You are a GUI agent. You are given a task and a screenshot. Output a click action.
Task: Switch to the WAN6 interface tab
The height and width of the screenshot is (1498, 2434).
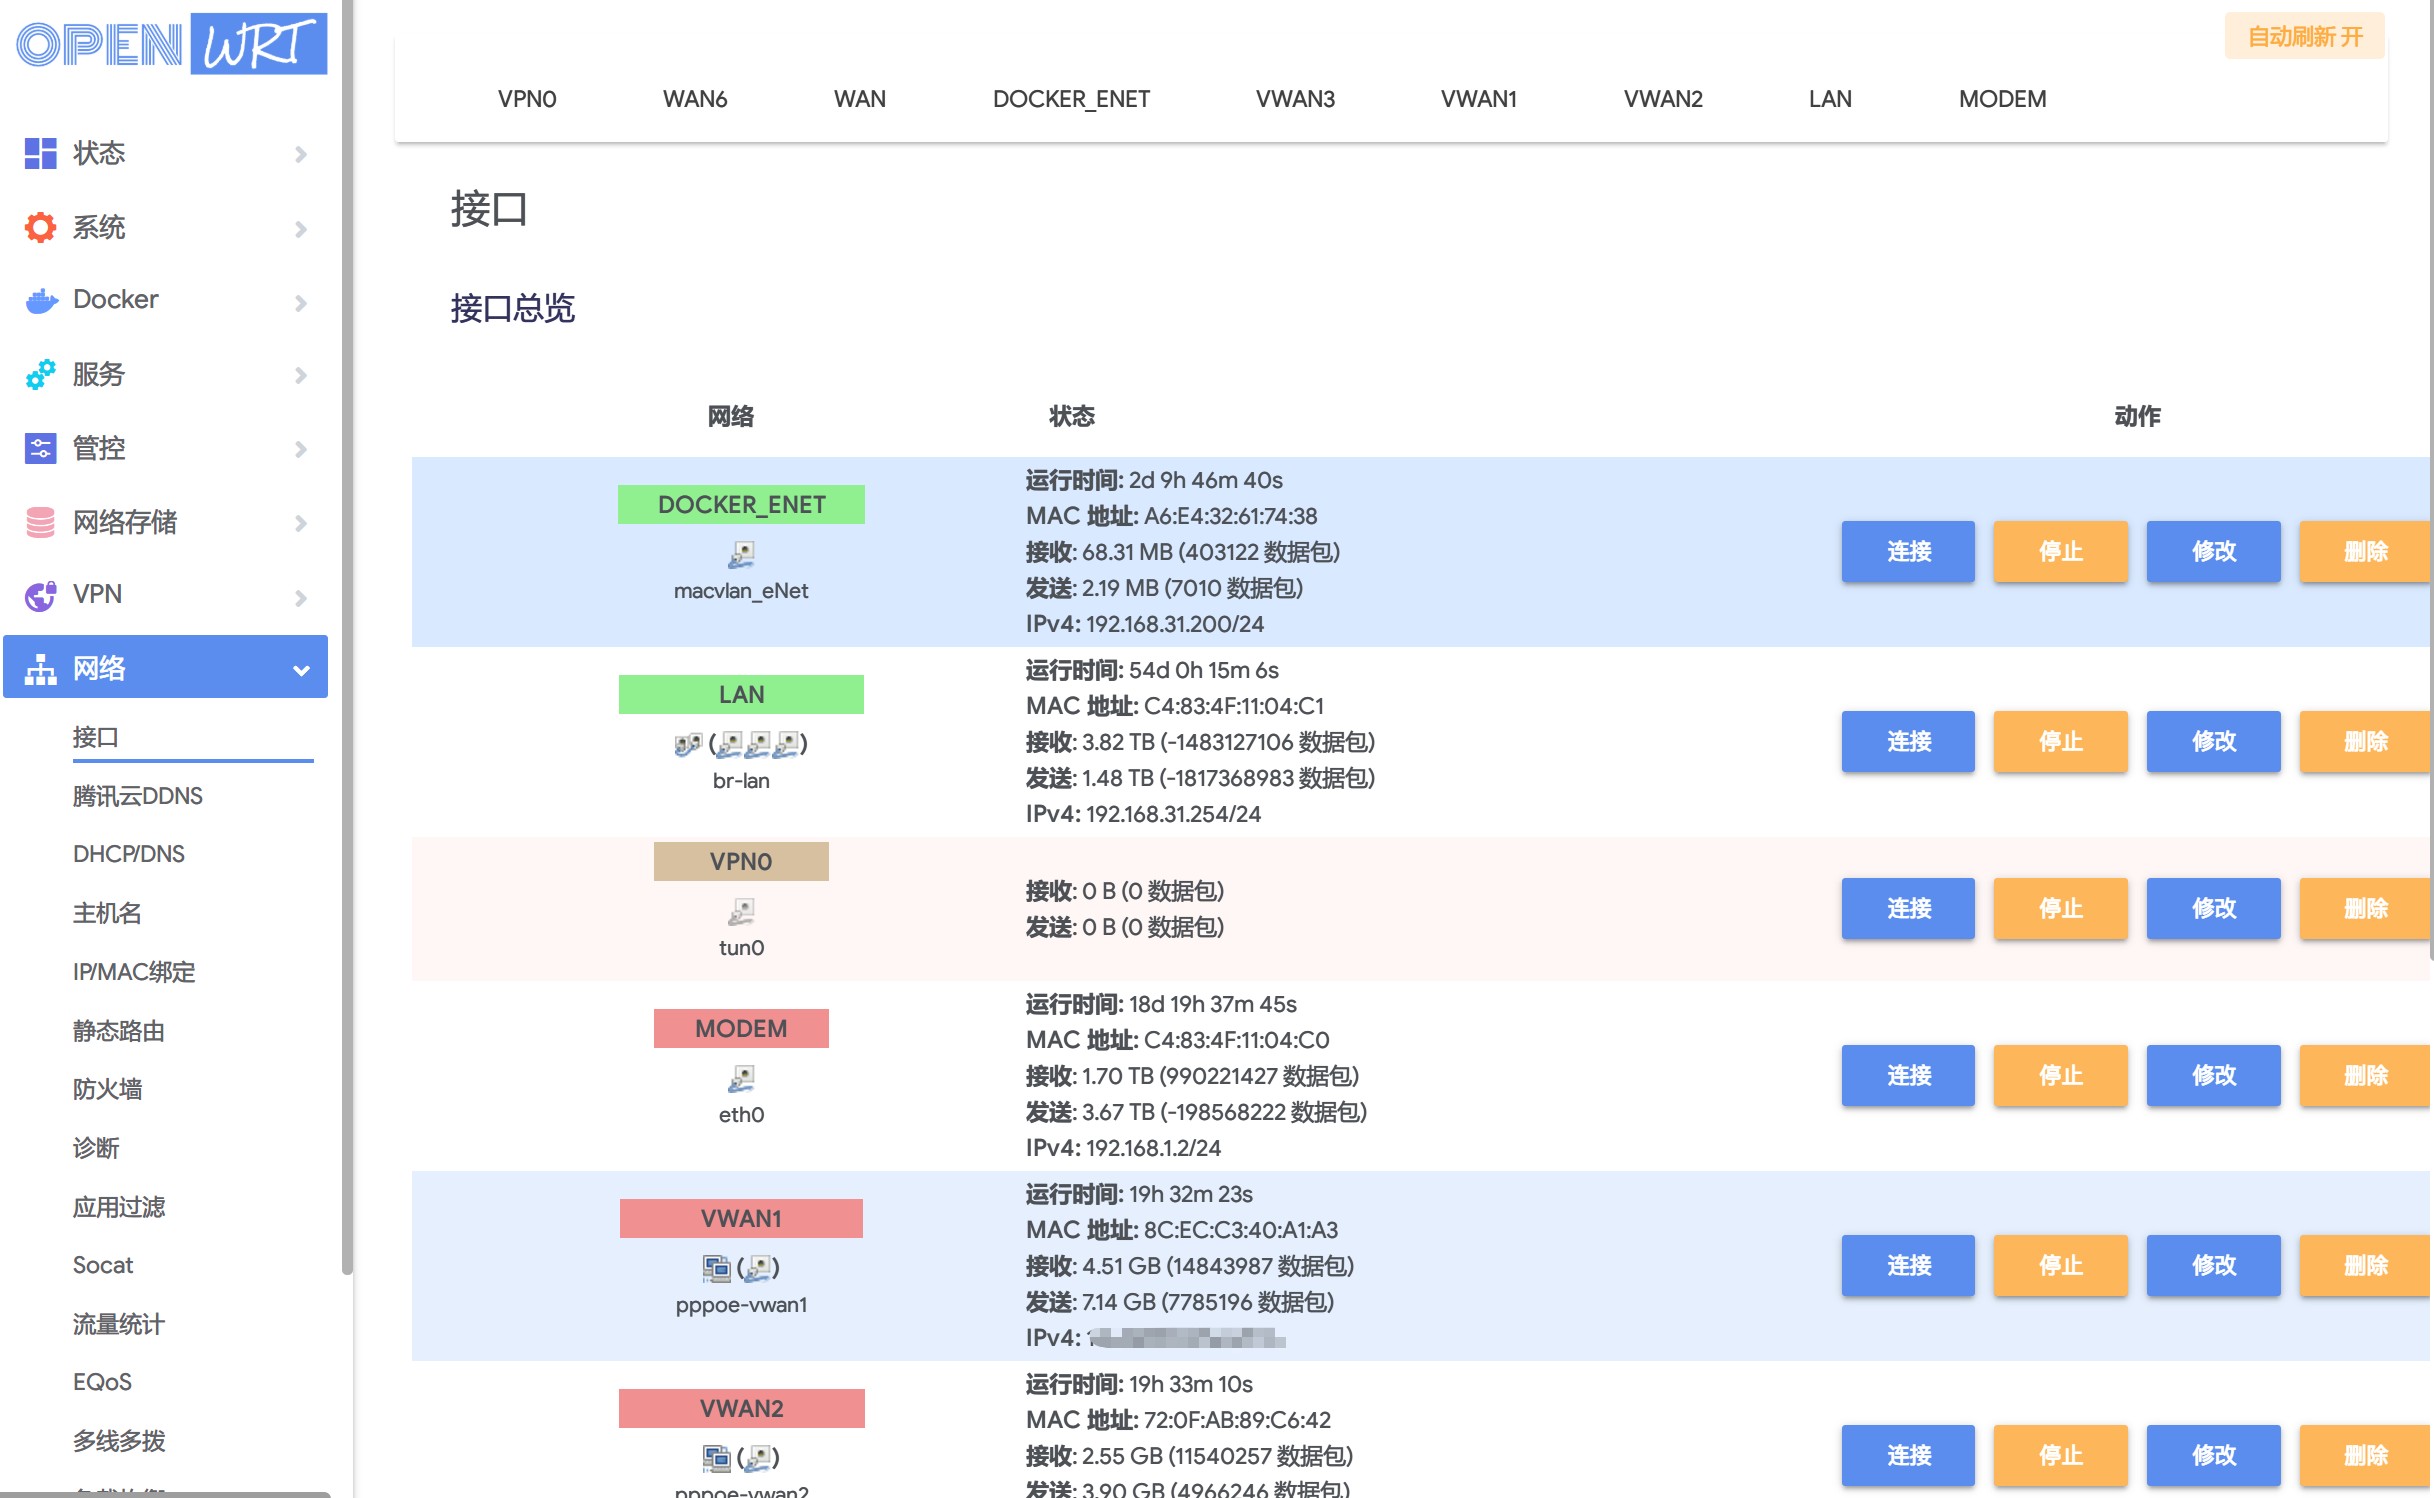click(x=694, y=99)
